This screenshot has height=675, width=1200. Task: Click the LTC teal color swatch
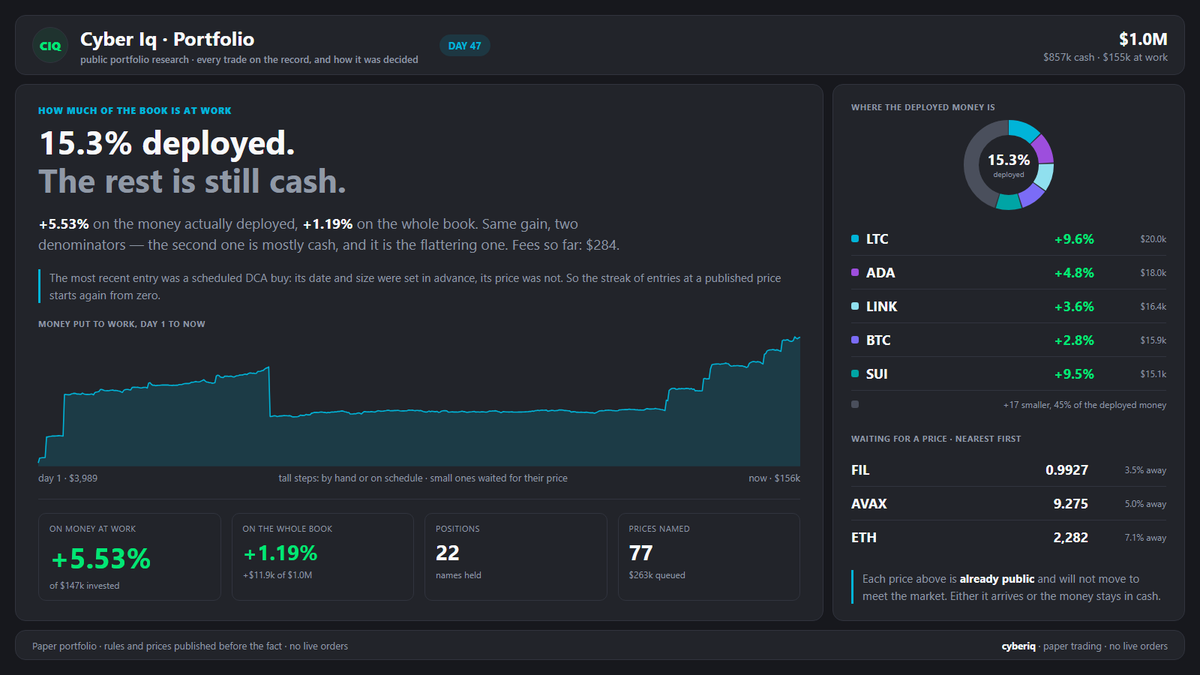coord(854,239)
